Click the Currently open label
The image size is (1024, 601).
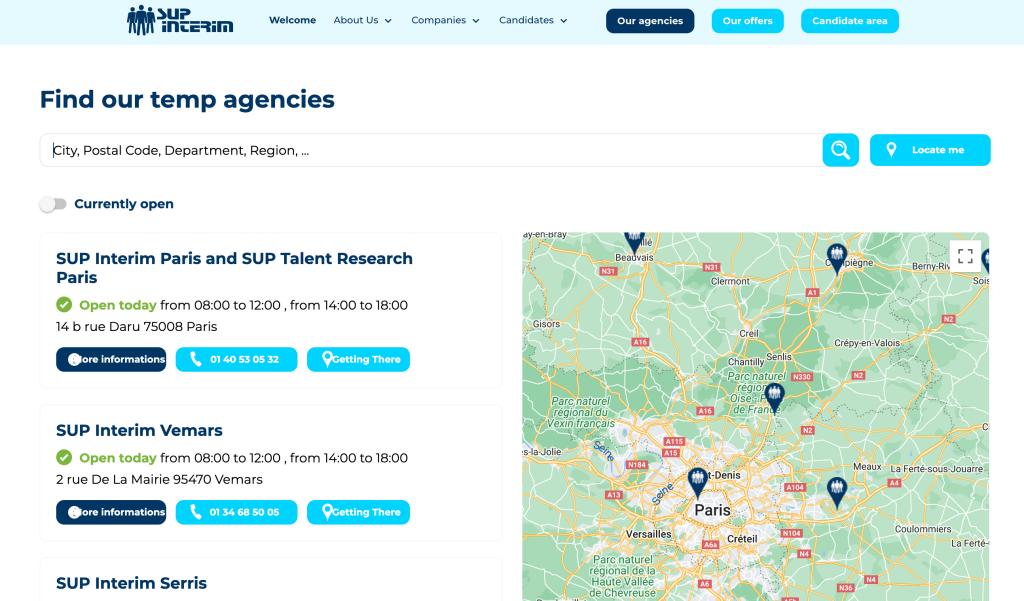(x=124, y=204)
